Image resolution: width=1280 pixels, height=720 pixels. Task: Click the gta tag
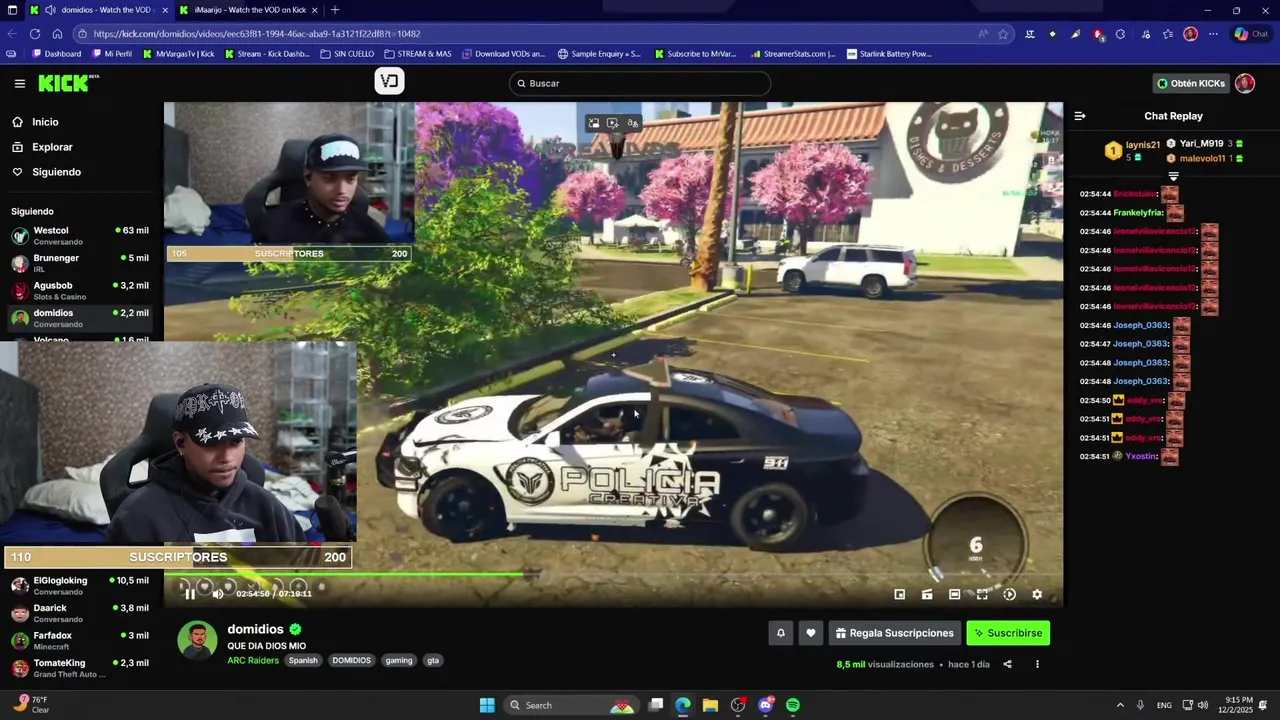coord(433,660)
